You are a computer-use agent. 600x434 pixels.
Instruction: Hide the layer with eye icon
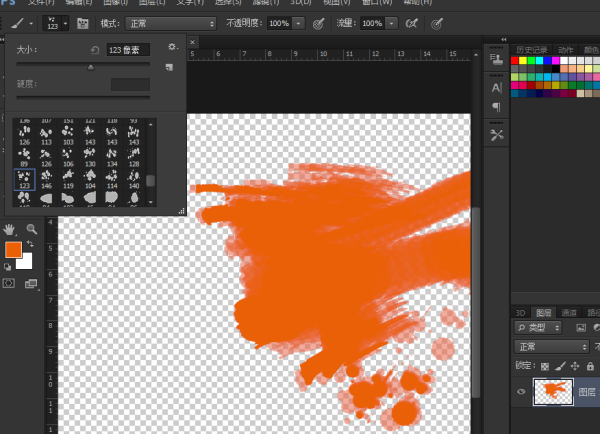pos(521,392)
